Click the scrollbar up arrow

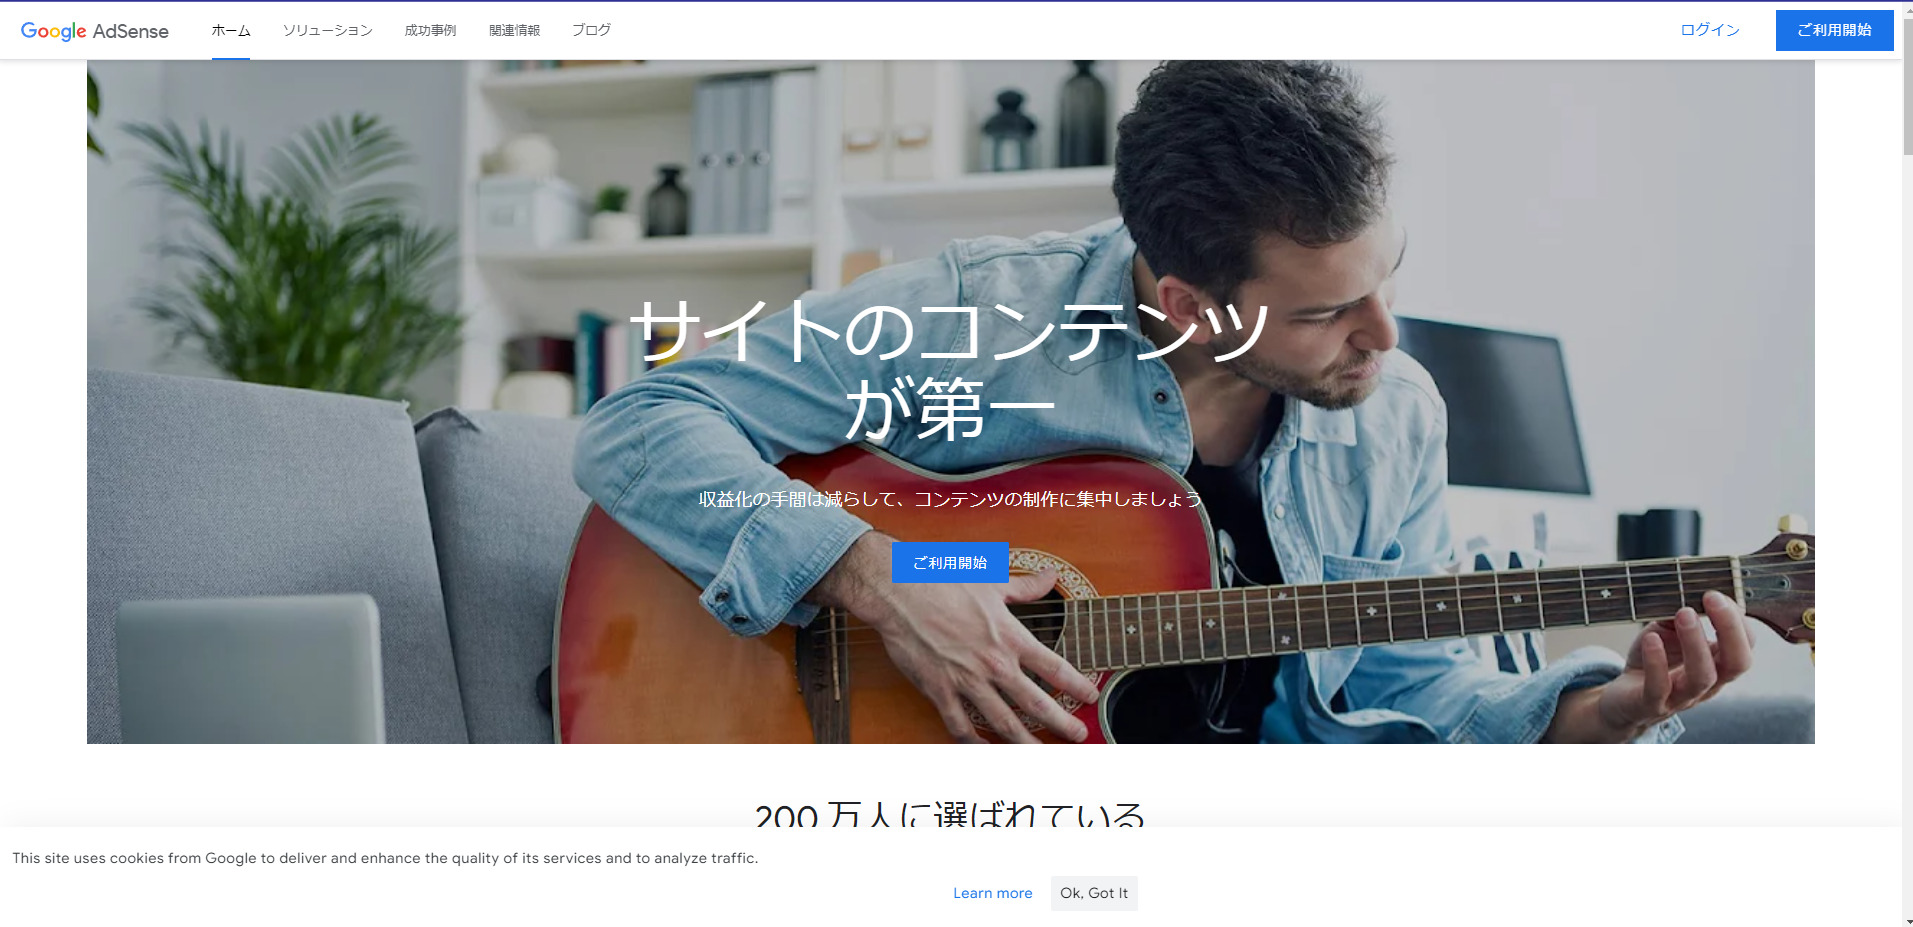(x=1908, y=7)
